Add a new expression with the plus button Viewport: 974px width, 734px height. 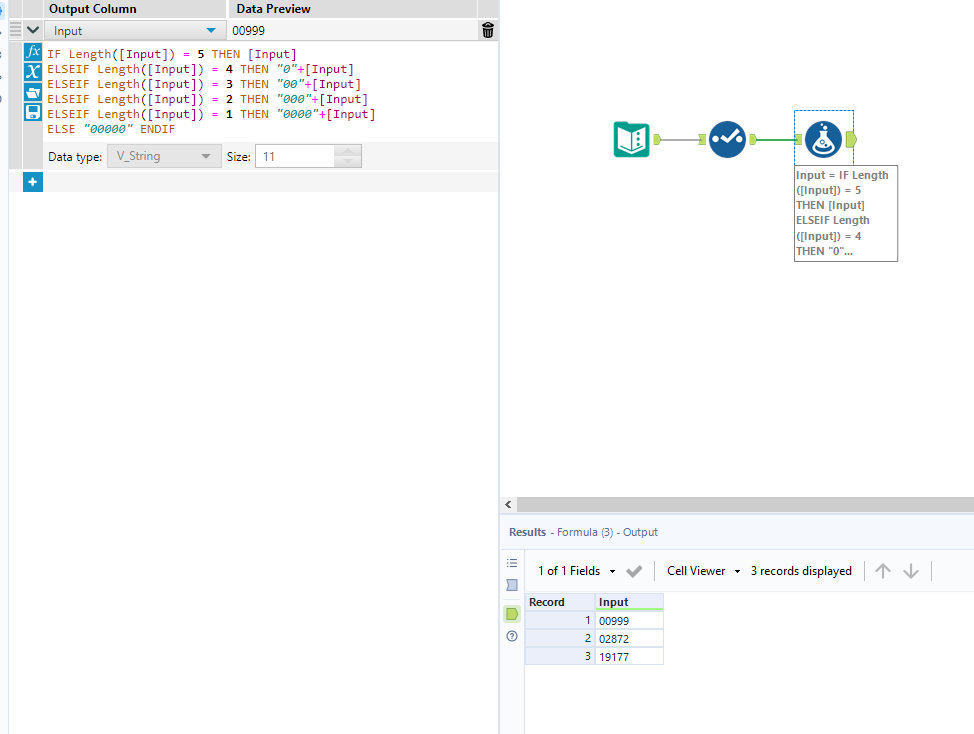pos(33,181)
